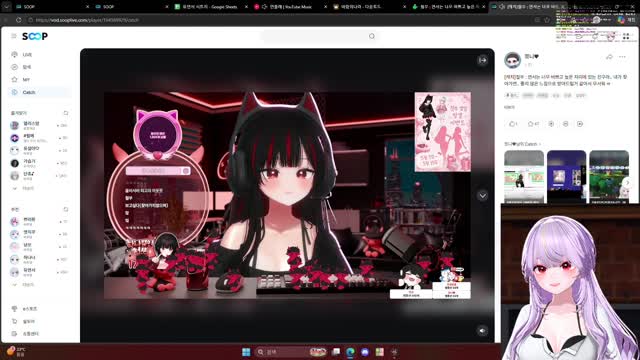Open fifth recommended streamer in sidebar
Image resolution: width=640 pixels, height=360 pixels.
[x=40, y=272]
